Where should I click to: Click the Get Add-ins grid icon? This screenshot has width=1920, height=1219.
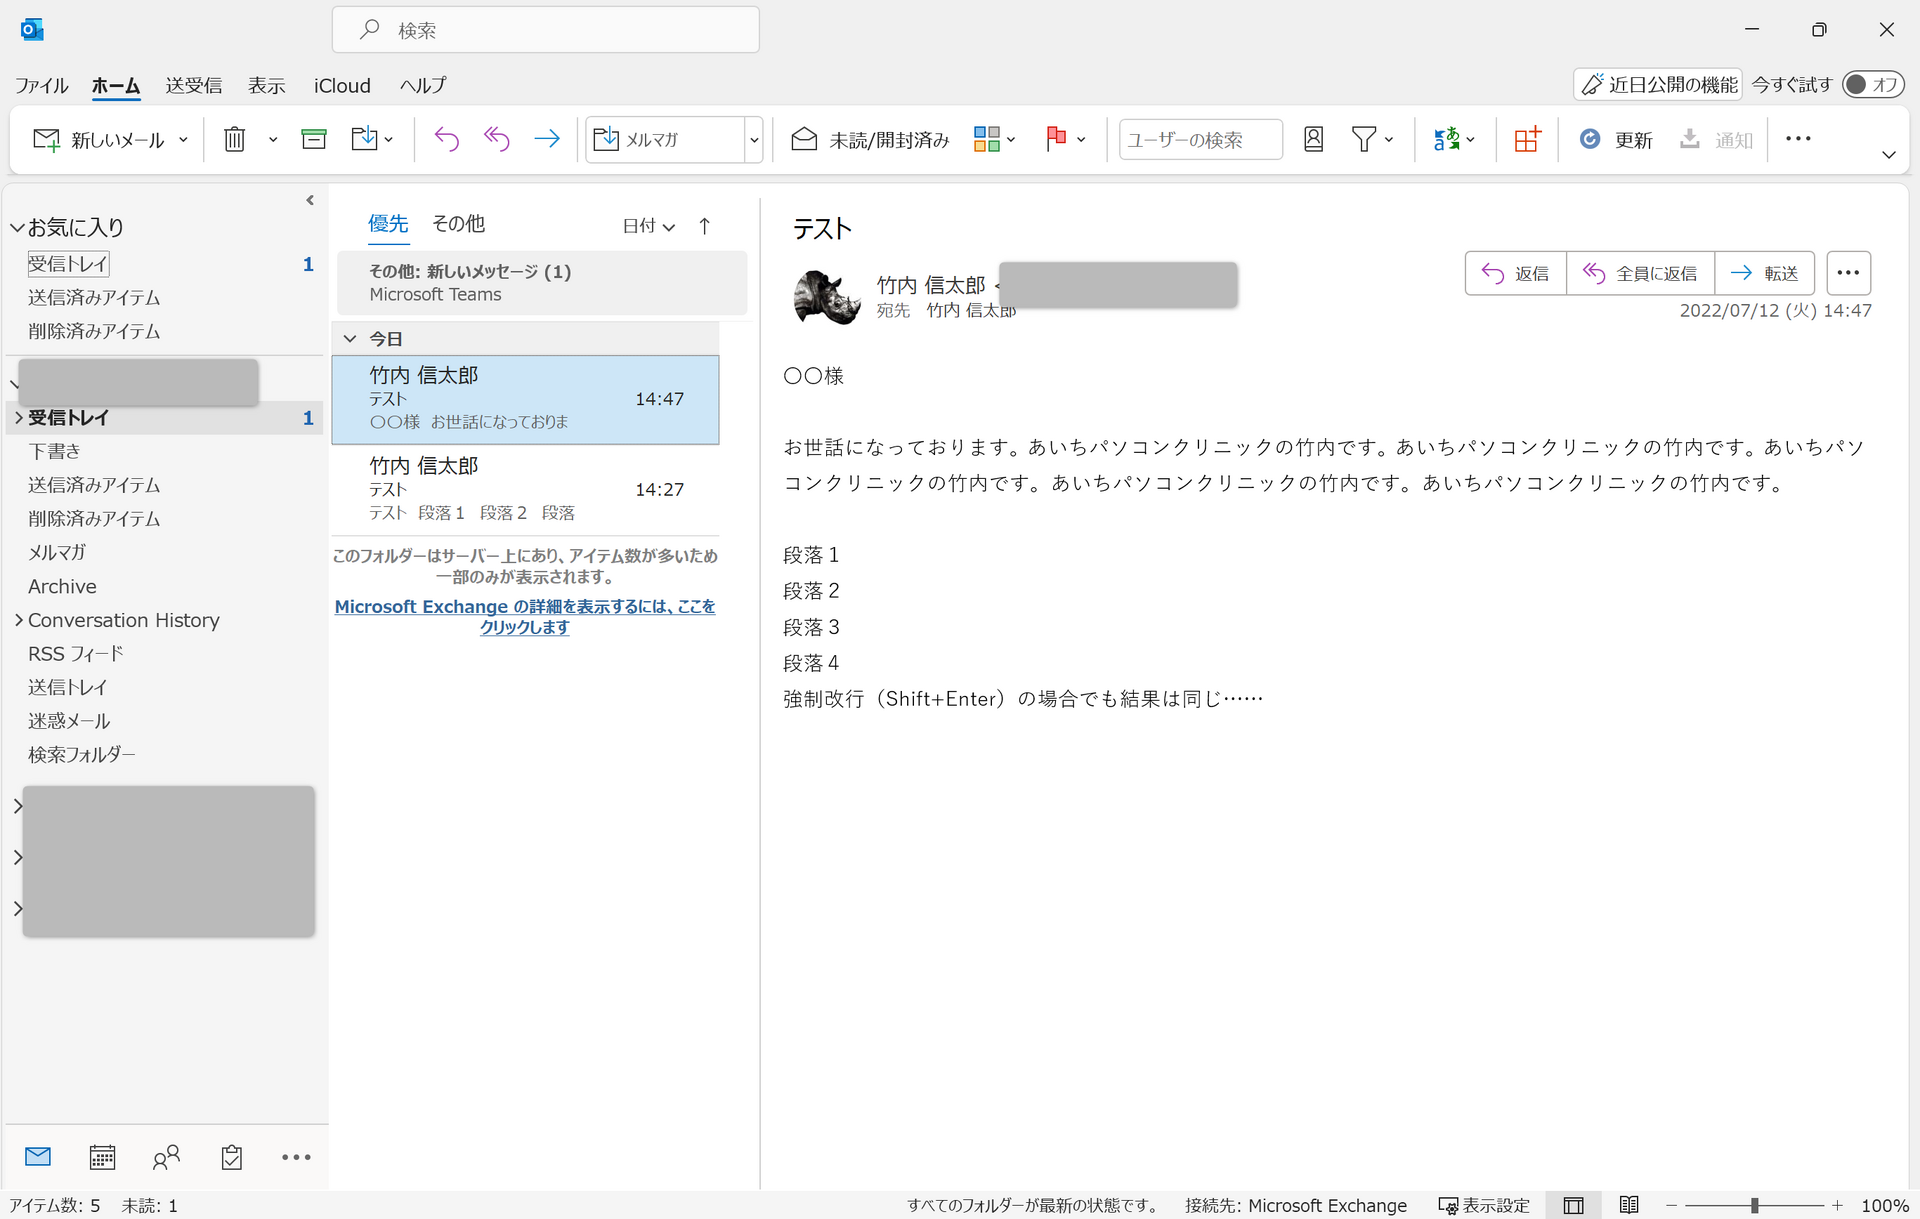(x=1526, y=139)
